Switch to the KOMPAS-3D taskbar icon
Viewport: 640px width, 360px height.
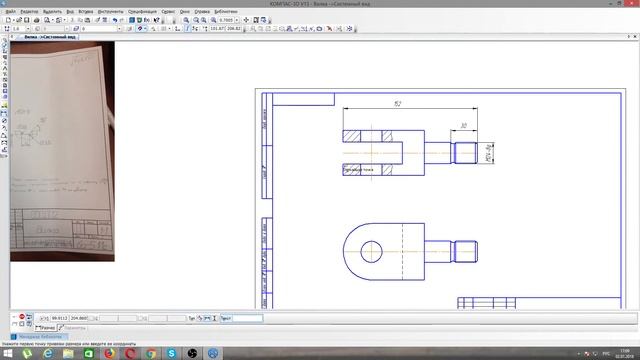click(213, 353)
